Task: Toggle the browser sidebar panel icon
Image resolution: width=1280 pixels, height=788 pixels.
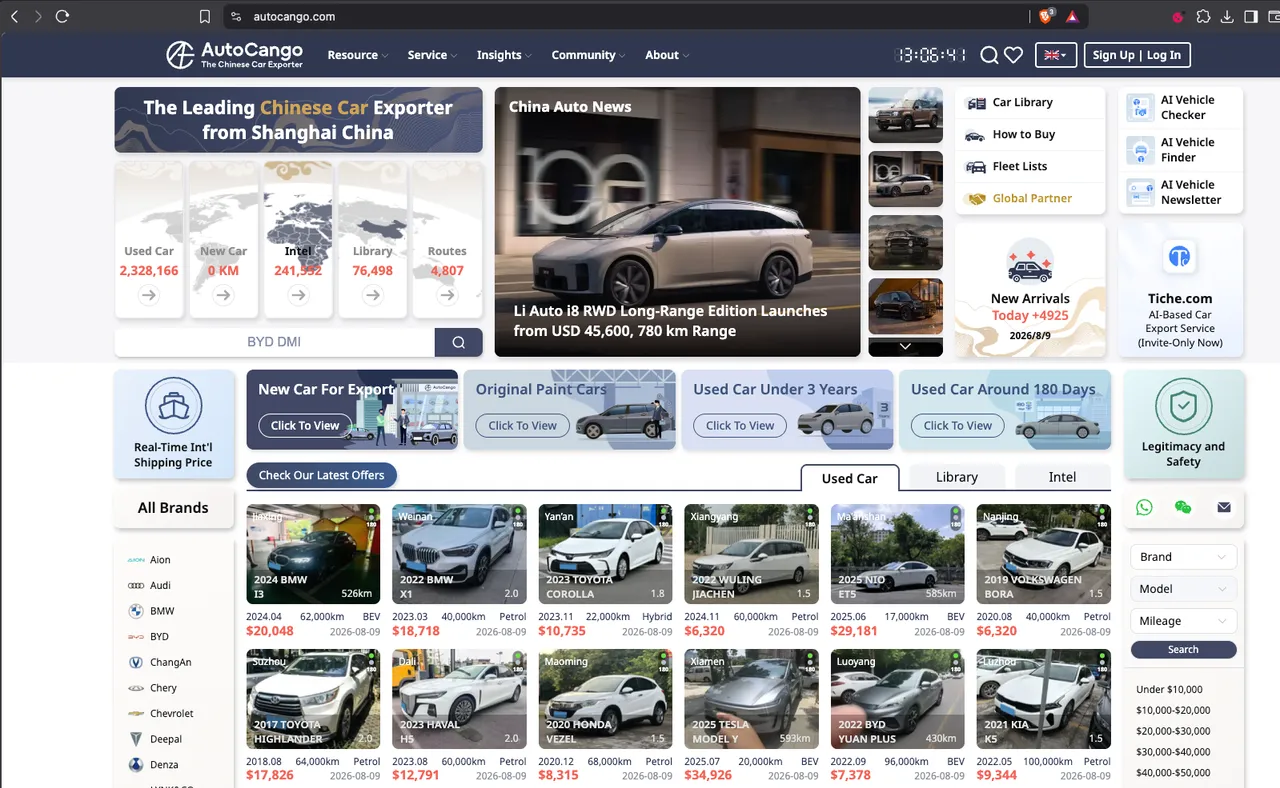Action: click(x=1251, y=16)
